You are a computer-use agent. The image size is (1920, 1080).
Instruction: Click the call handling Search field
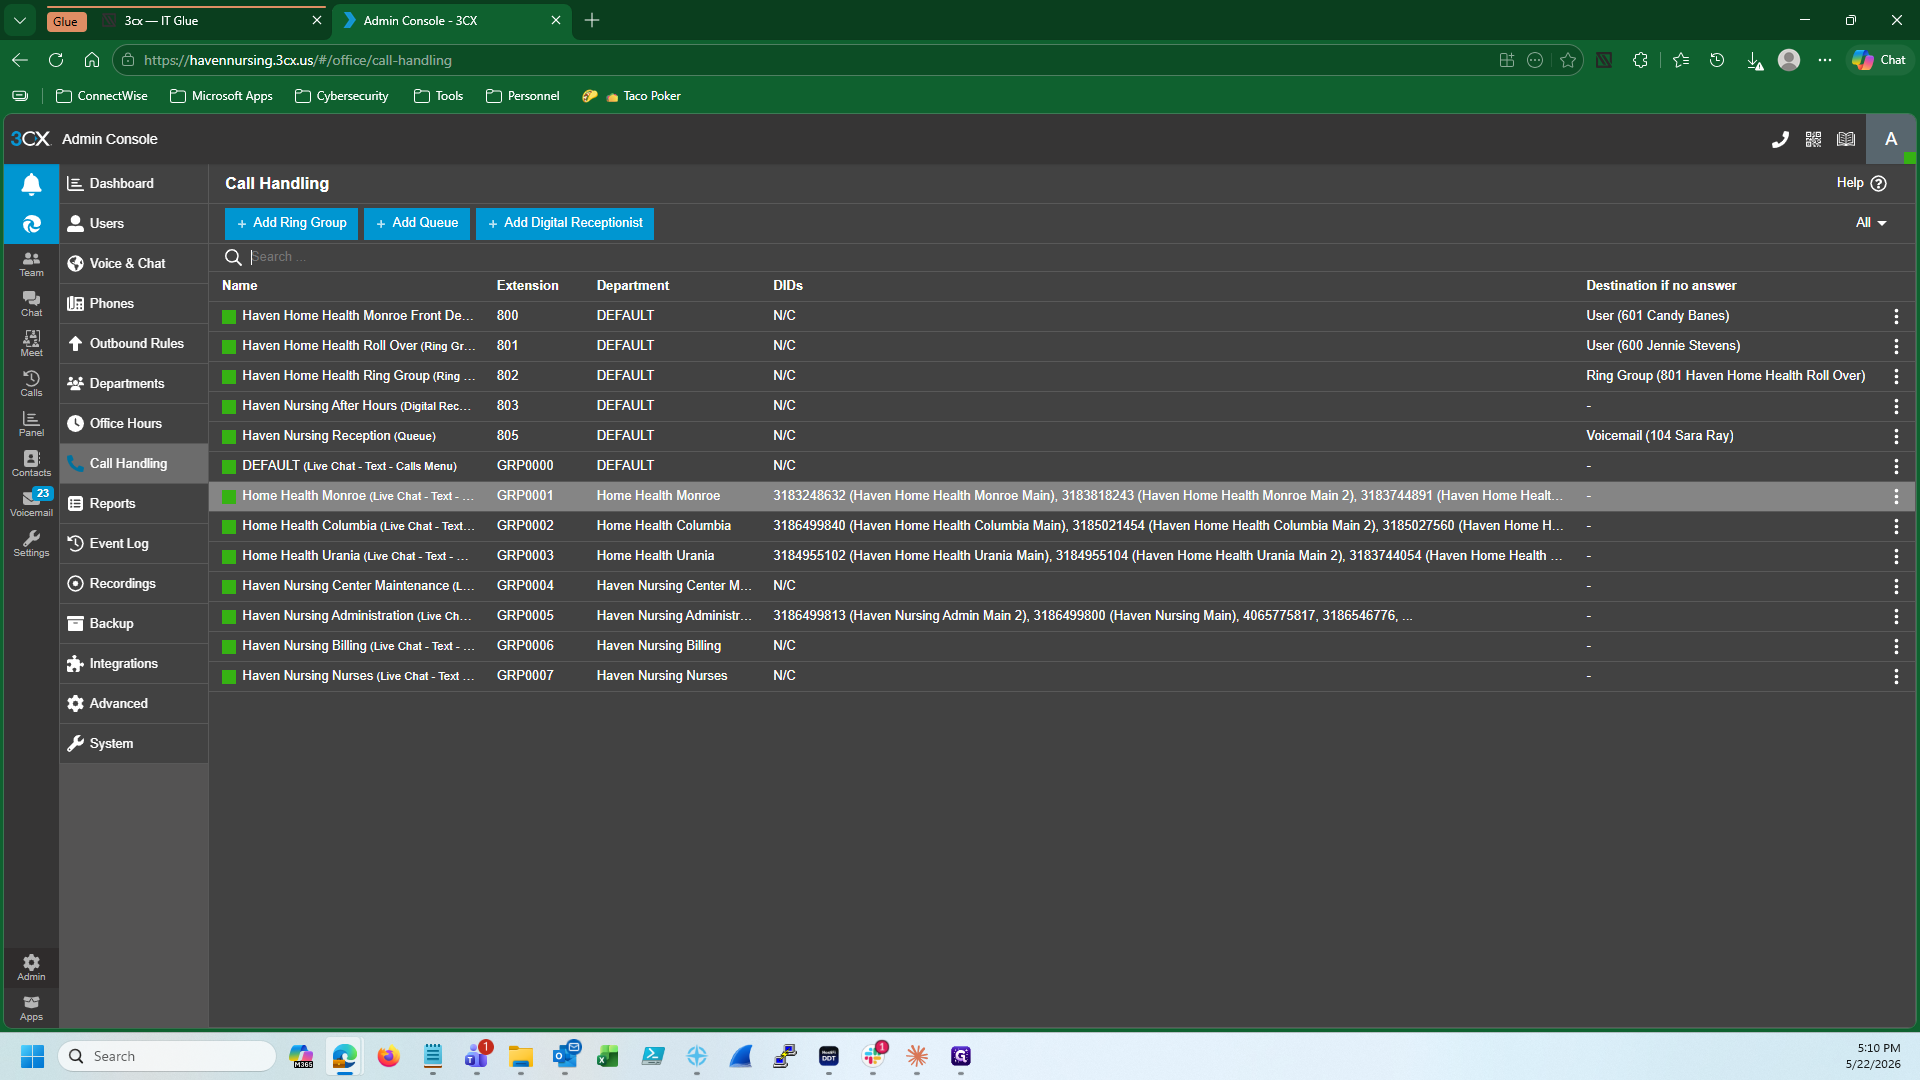[1062, 257]
